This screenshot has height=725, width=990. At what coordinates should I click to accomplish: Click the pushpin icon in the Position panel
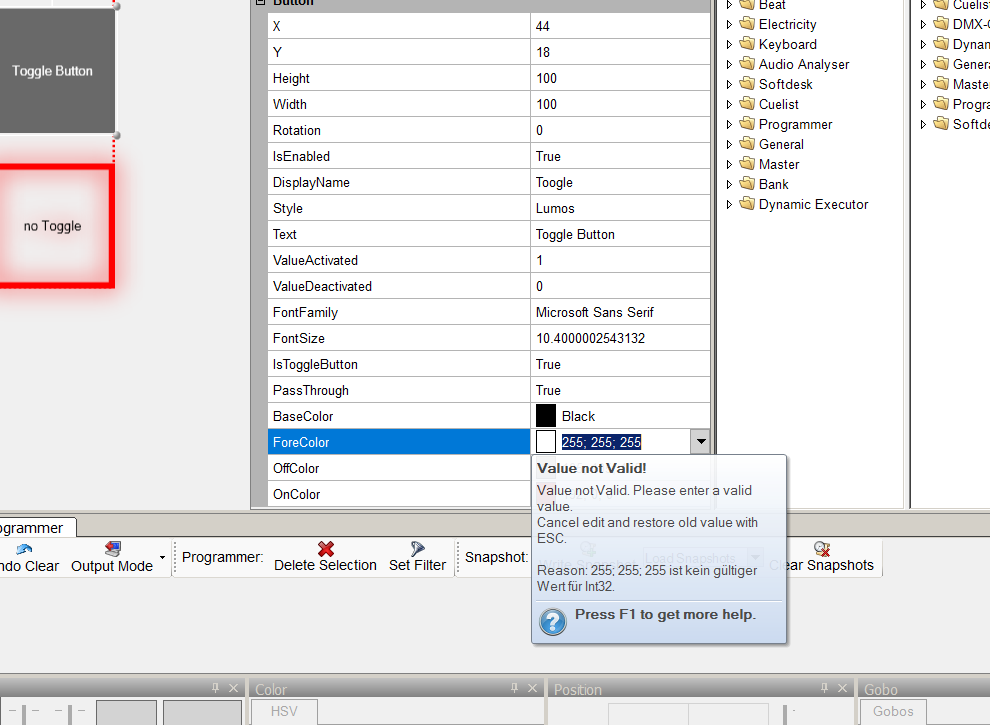[x=823, y=688]
